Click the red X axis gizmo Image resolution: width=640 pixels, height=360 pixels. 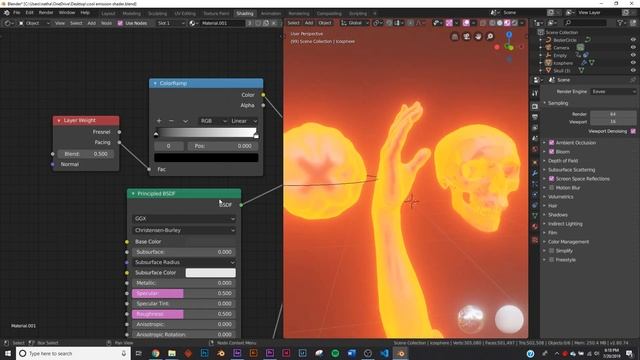497,47
